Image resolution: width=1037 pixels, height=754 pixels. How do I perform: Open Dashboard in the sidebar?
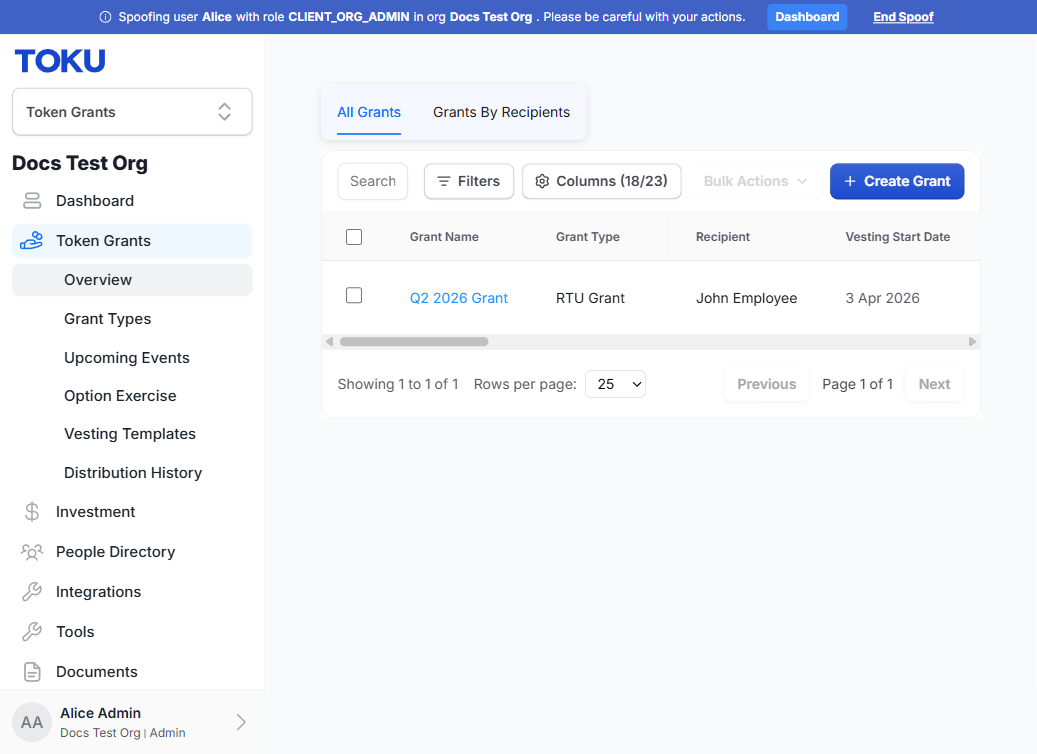coord(132,200)
